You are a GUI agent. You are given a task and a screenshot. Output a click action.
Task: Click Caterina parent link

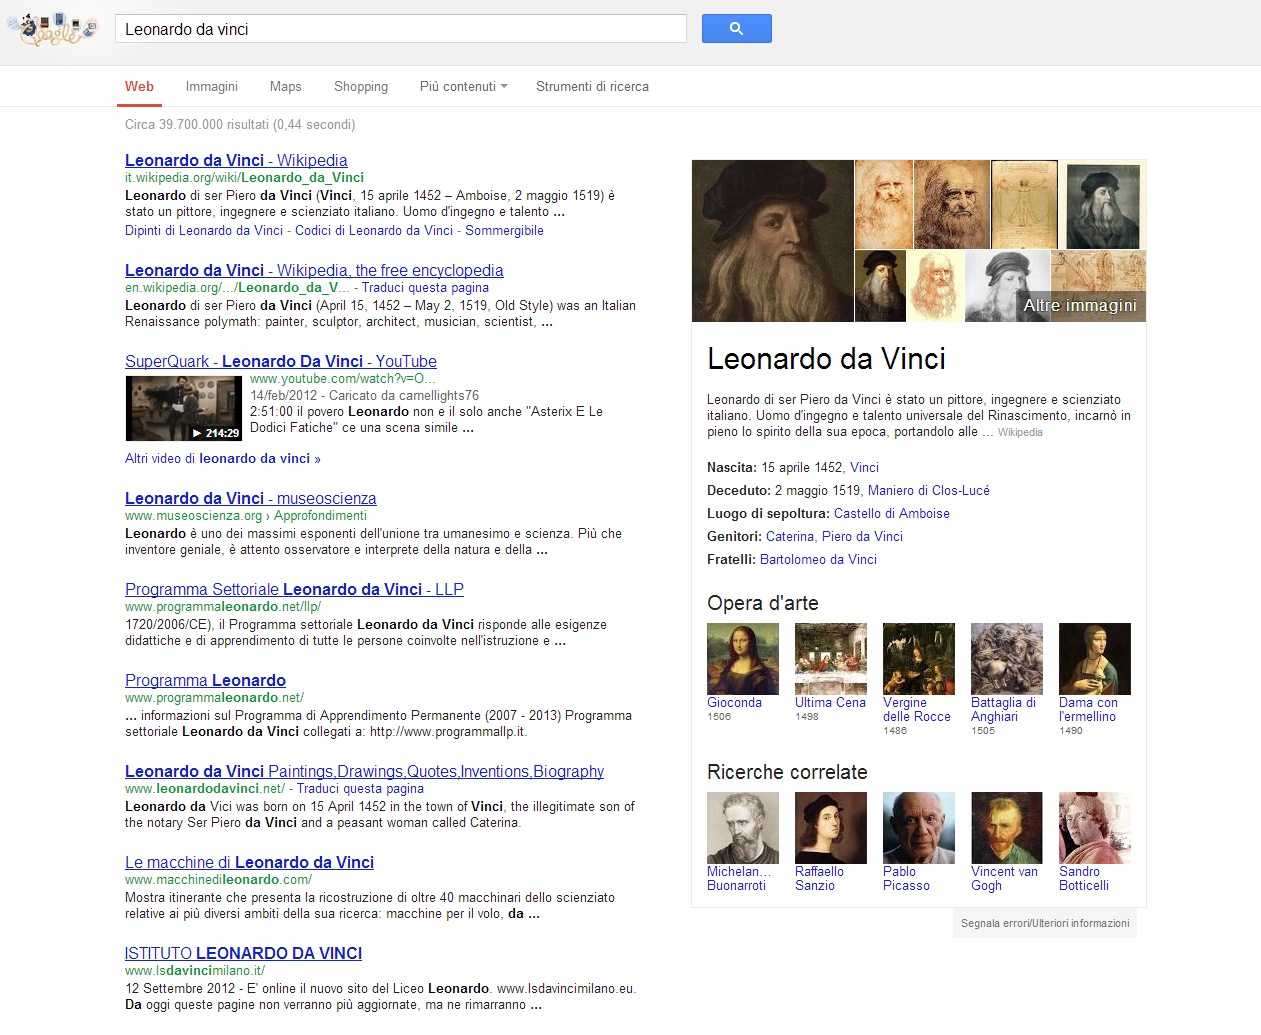(x=790, y=536)
